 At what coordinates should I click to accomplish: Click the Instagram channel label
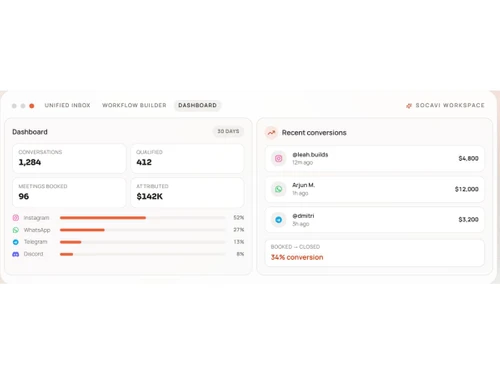(36, 218)
